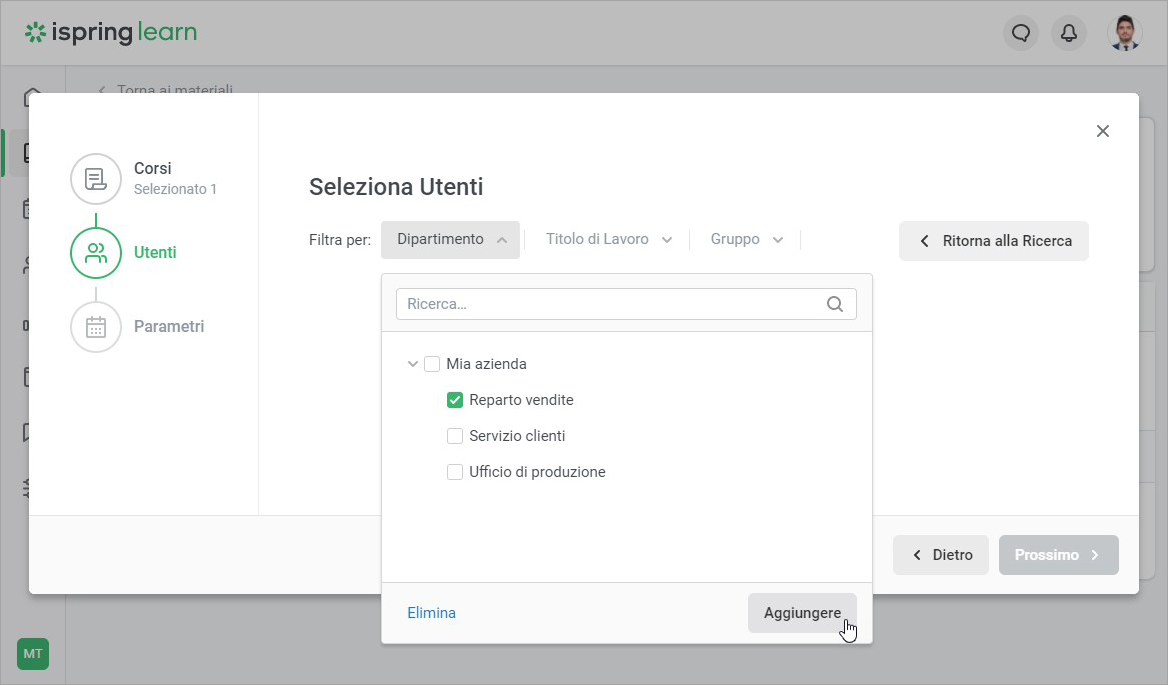Click the Corsi step icon
The image size is (1168, 685).
point(96,179)
